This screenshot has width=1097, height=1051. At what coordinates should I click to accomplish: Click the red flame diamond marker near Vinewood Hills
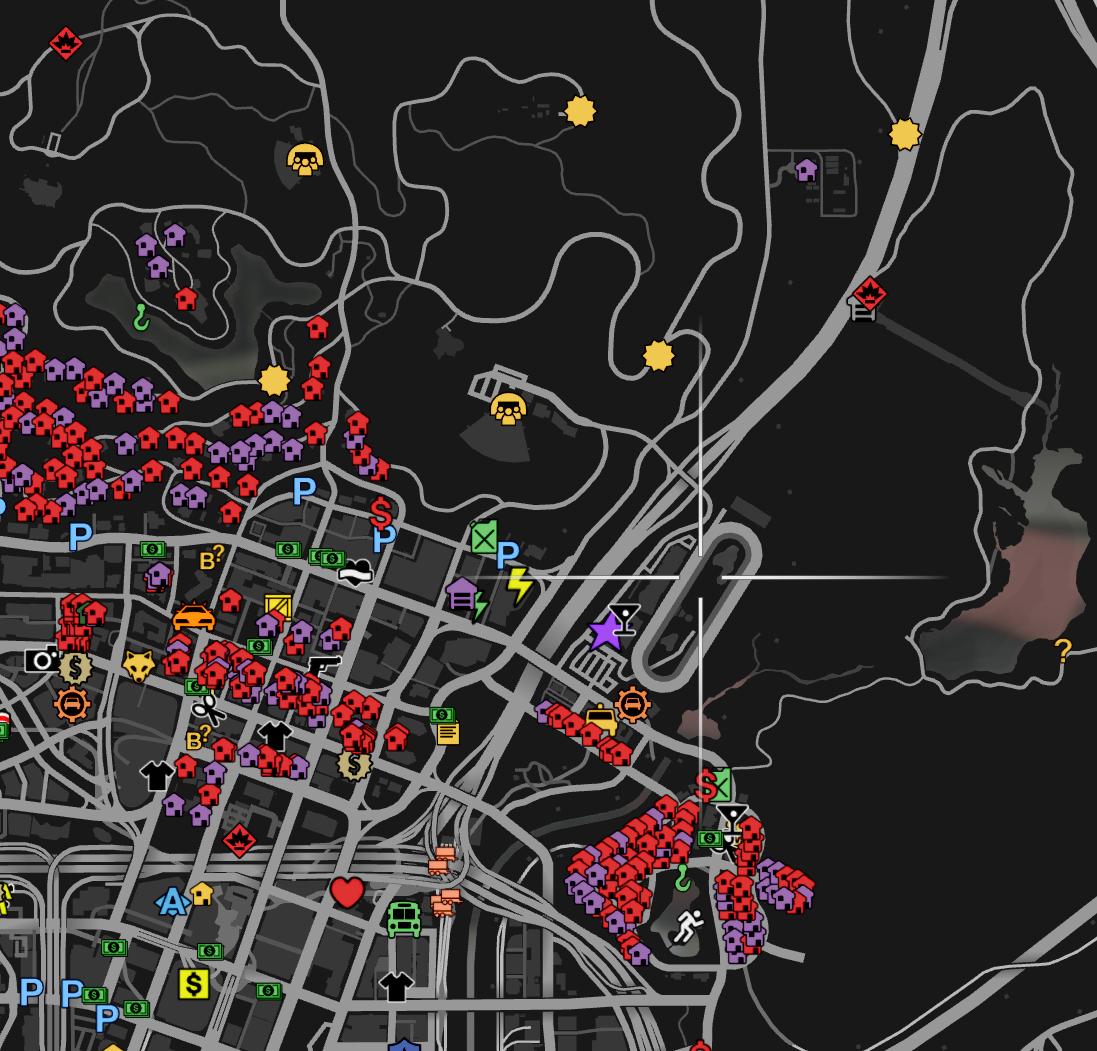(66, 43)
